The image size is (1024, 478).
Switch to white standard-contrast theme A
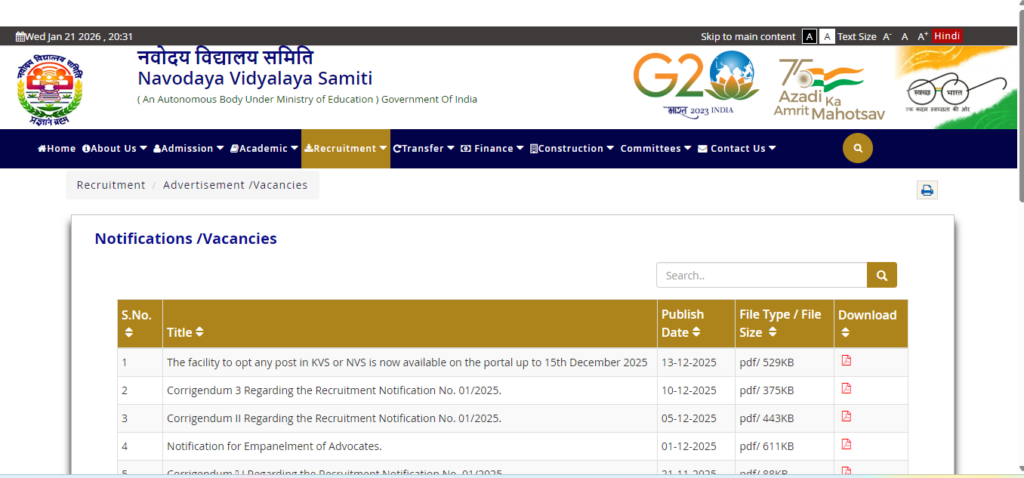click(827, 37)
